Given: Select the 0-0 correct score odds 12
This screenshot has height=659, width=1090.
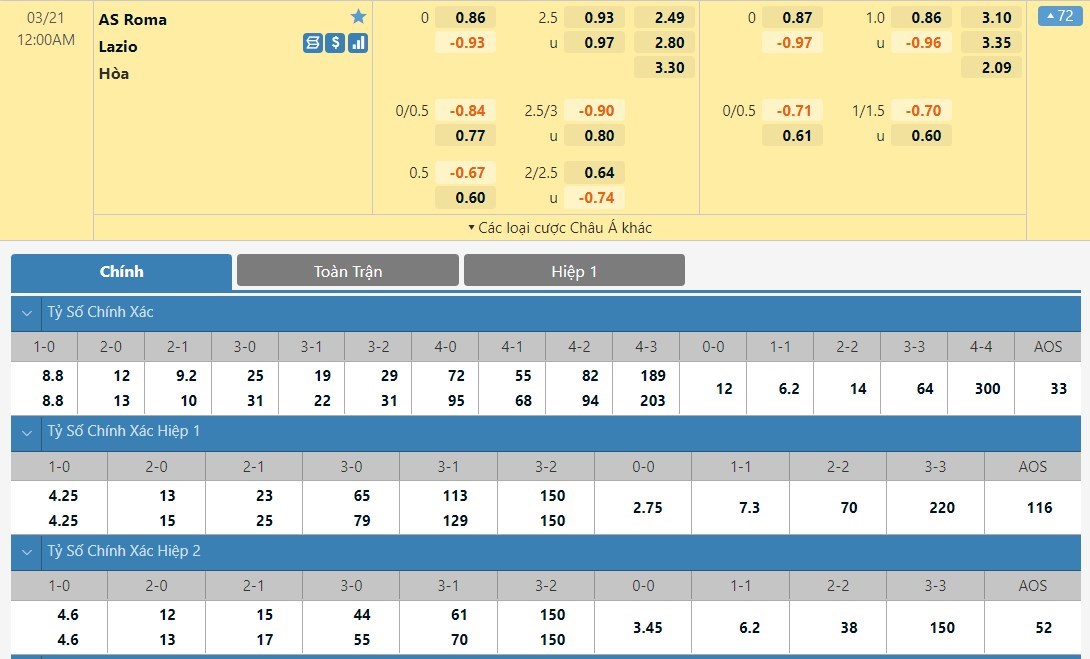Looking at the screenshot, I should pyautogui.click(x=724, y=388).
